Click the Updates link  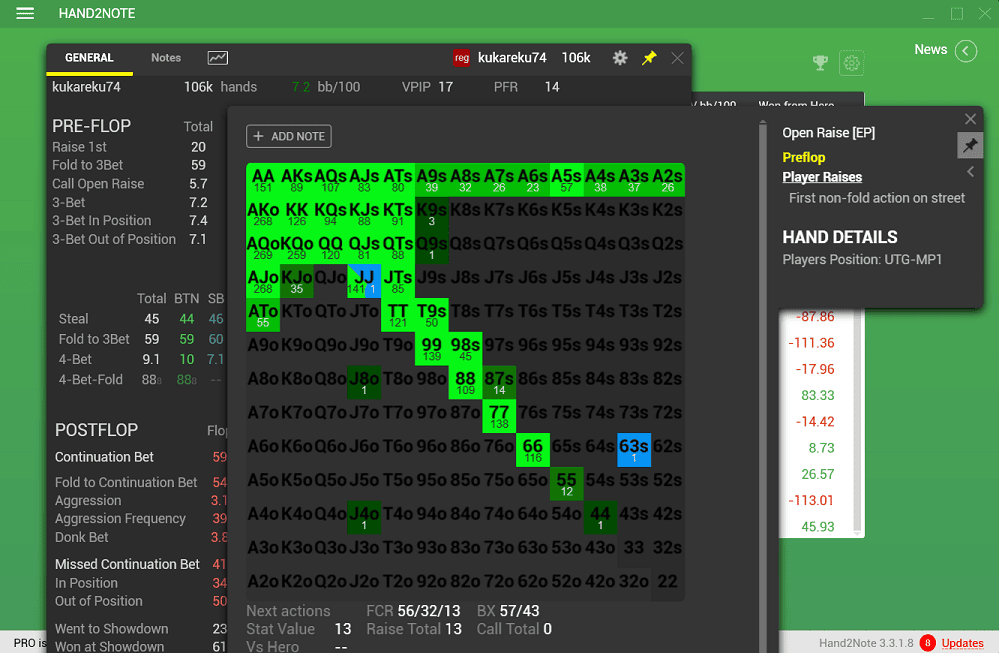point(962,643)
